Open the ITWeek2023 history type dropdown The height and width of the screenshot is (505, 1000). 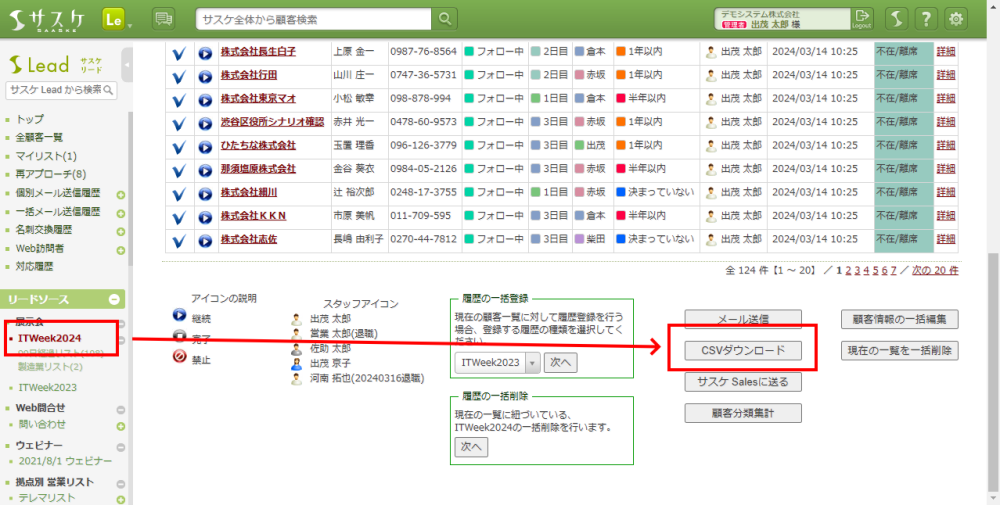[532, 362]
